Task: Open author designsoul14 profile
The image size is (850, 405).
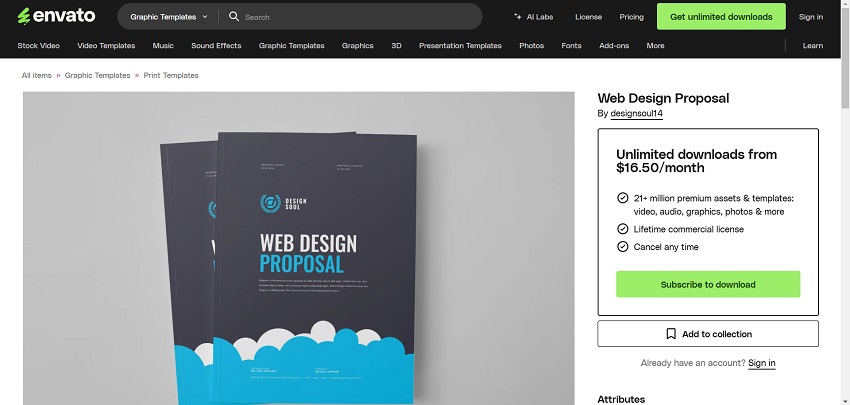Action: coord(636,113)
